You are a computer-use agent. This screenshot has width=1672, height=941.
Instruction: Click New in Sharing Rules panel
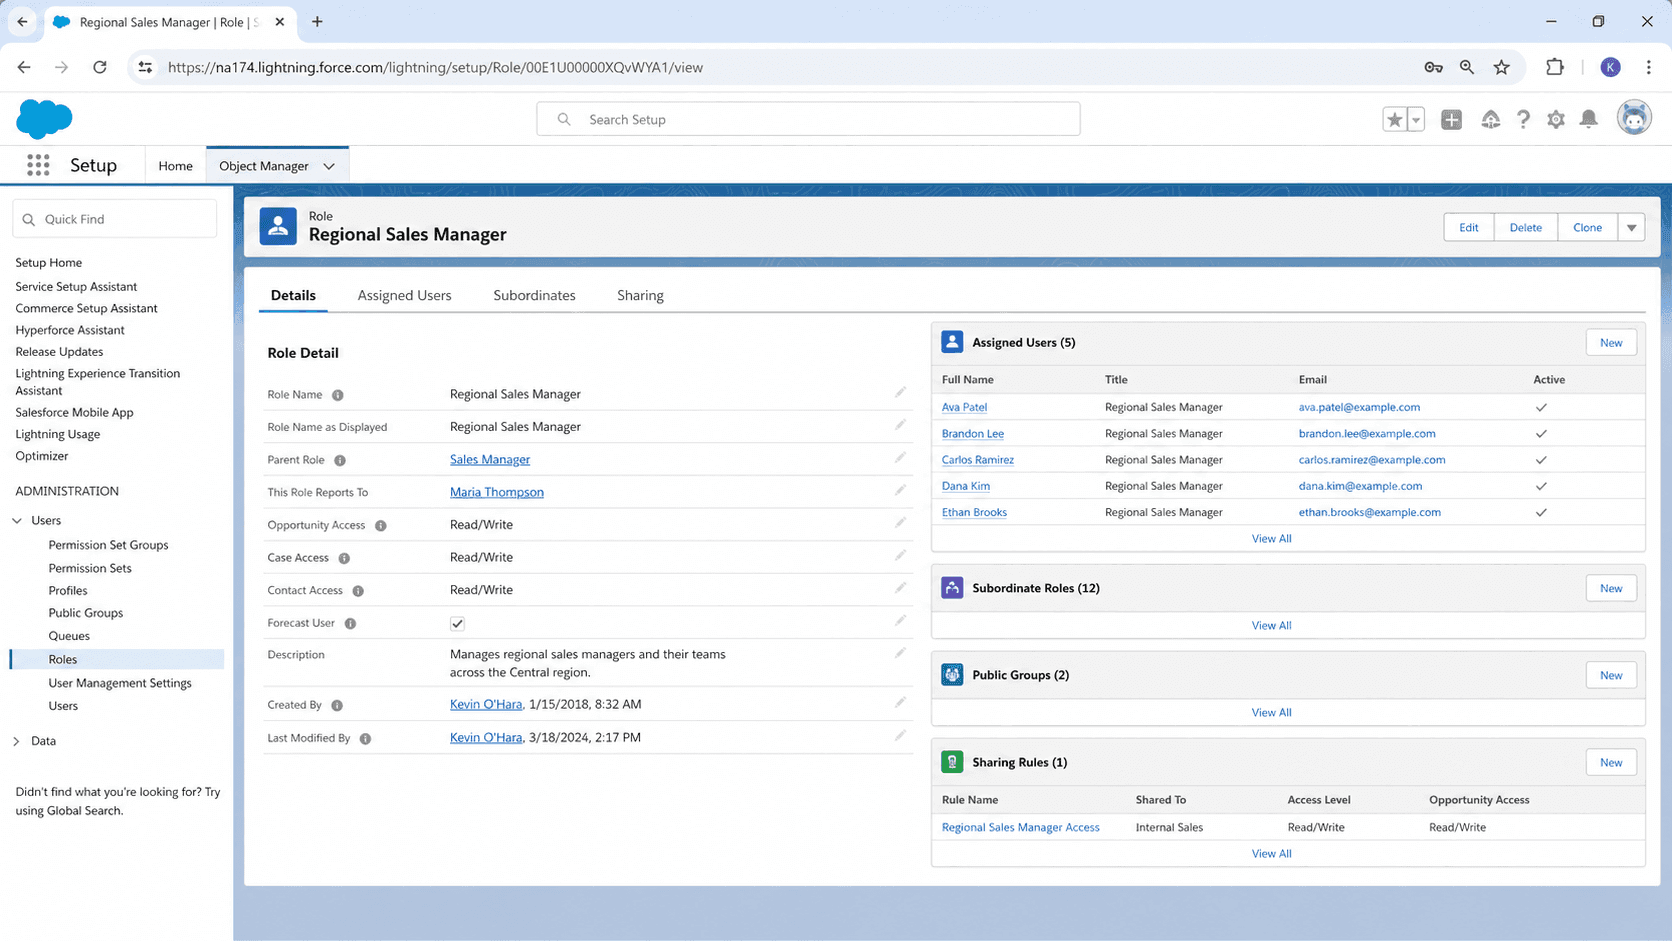1610,762
